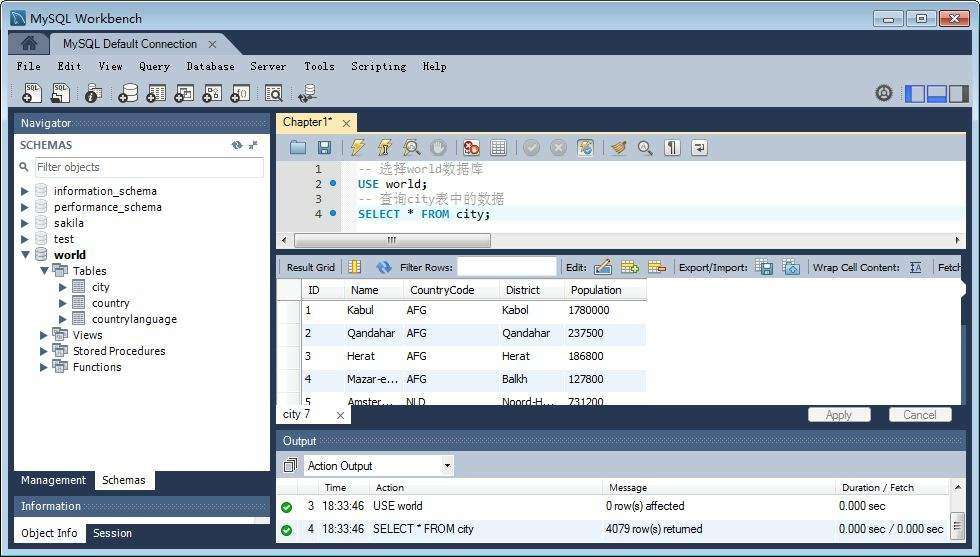The width and height of the screenshot is (980, 557).
Task: Collapse the Tables folder
Action: pyautogui.click(x=44, y=271)
